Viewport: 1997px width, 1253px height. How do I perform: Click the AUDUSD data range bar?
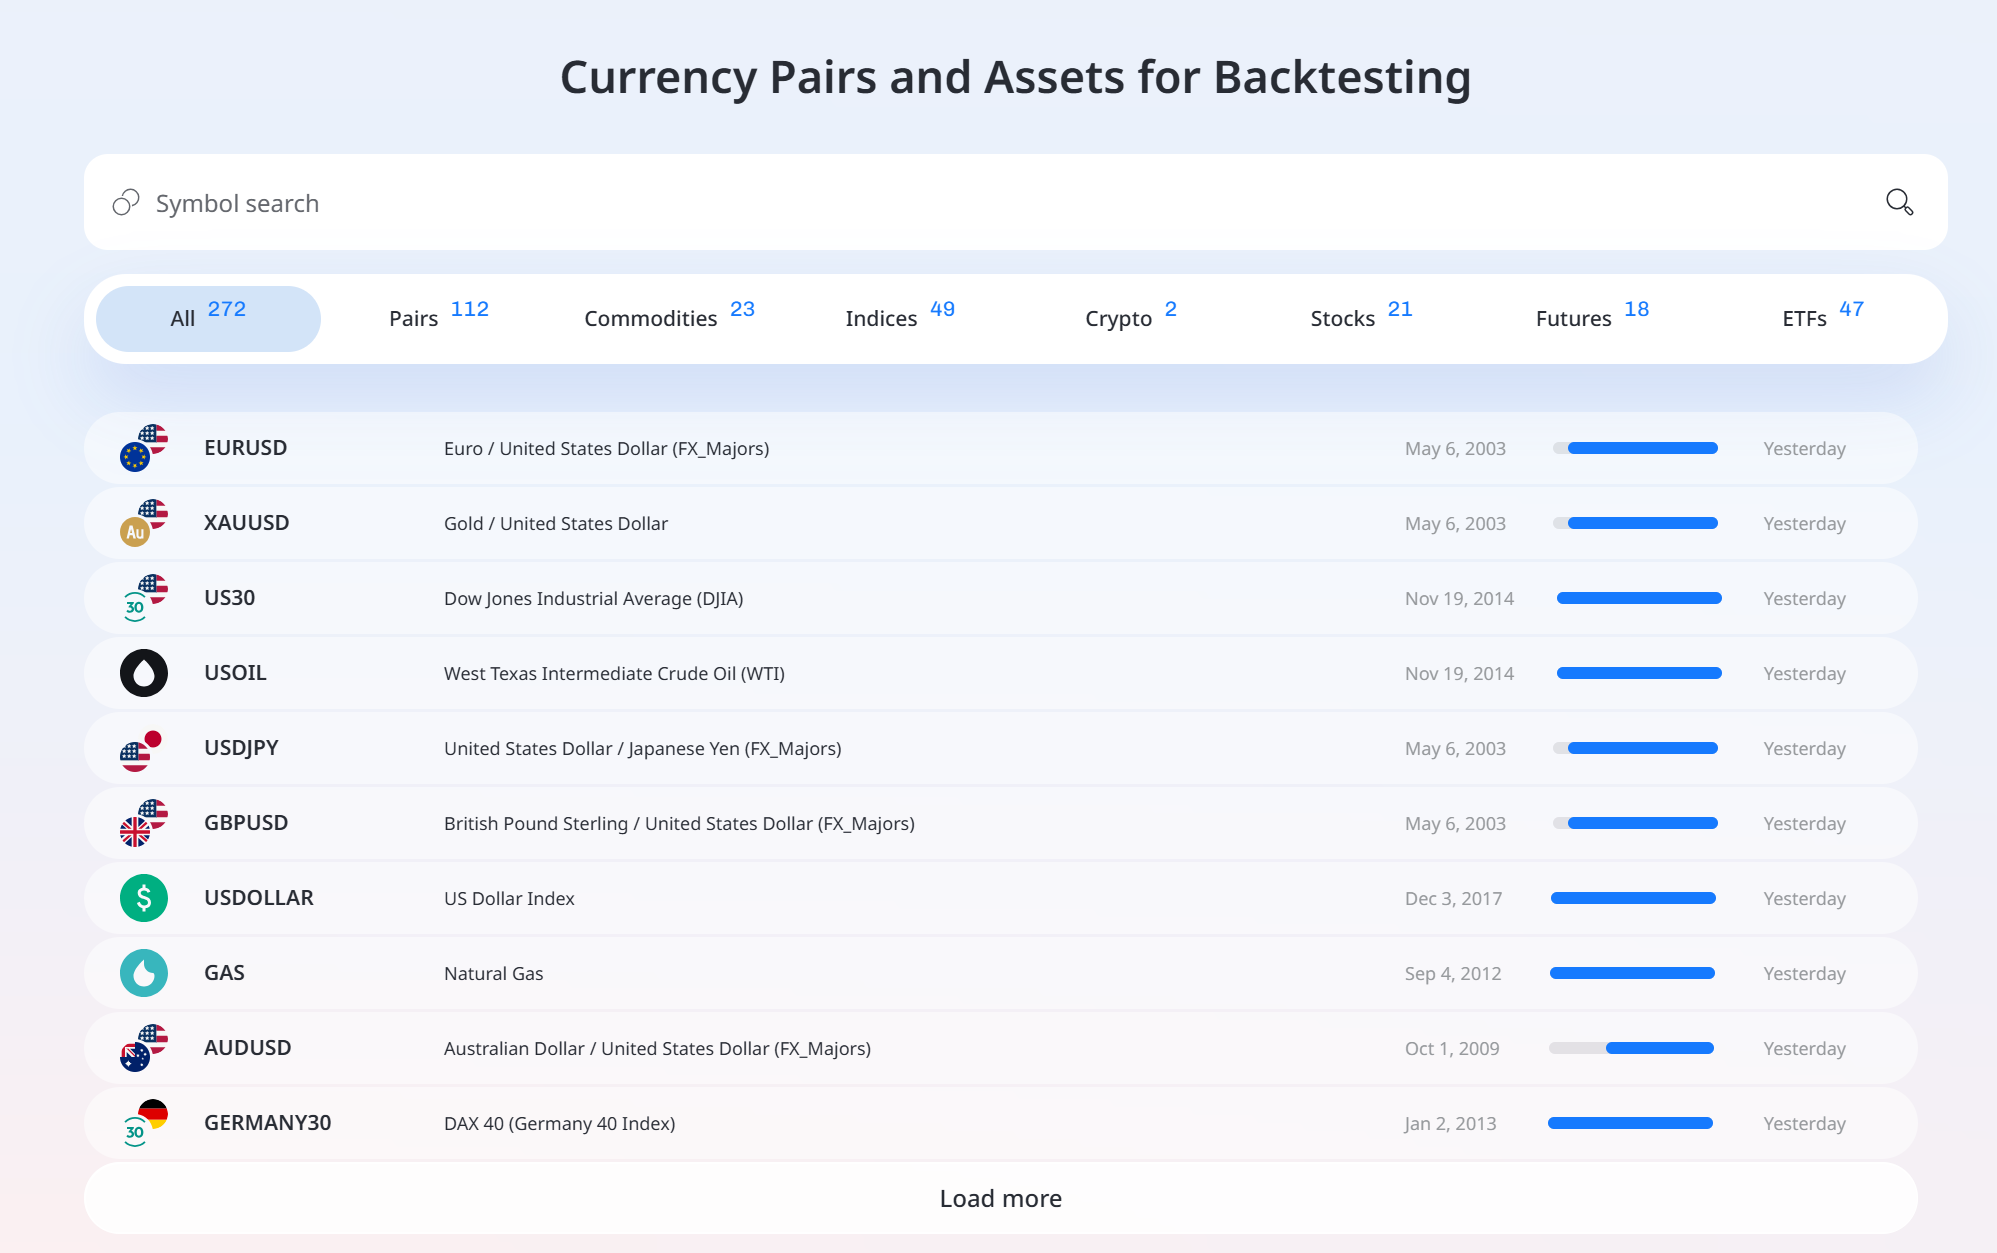(1631, 1048)
